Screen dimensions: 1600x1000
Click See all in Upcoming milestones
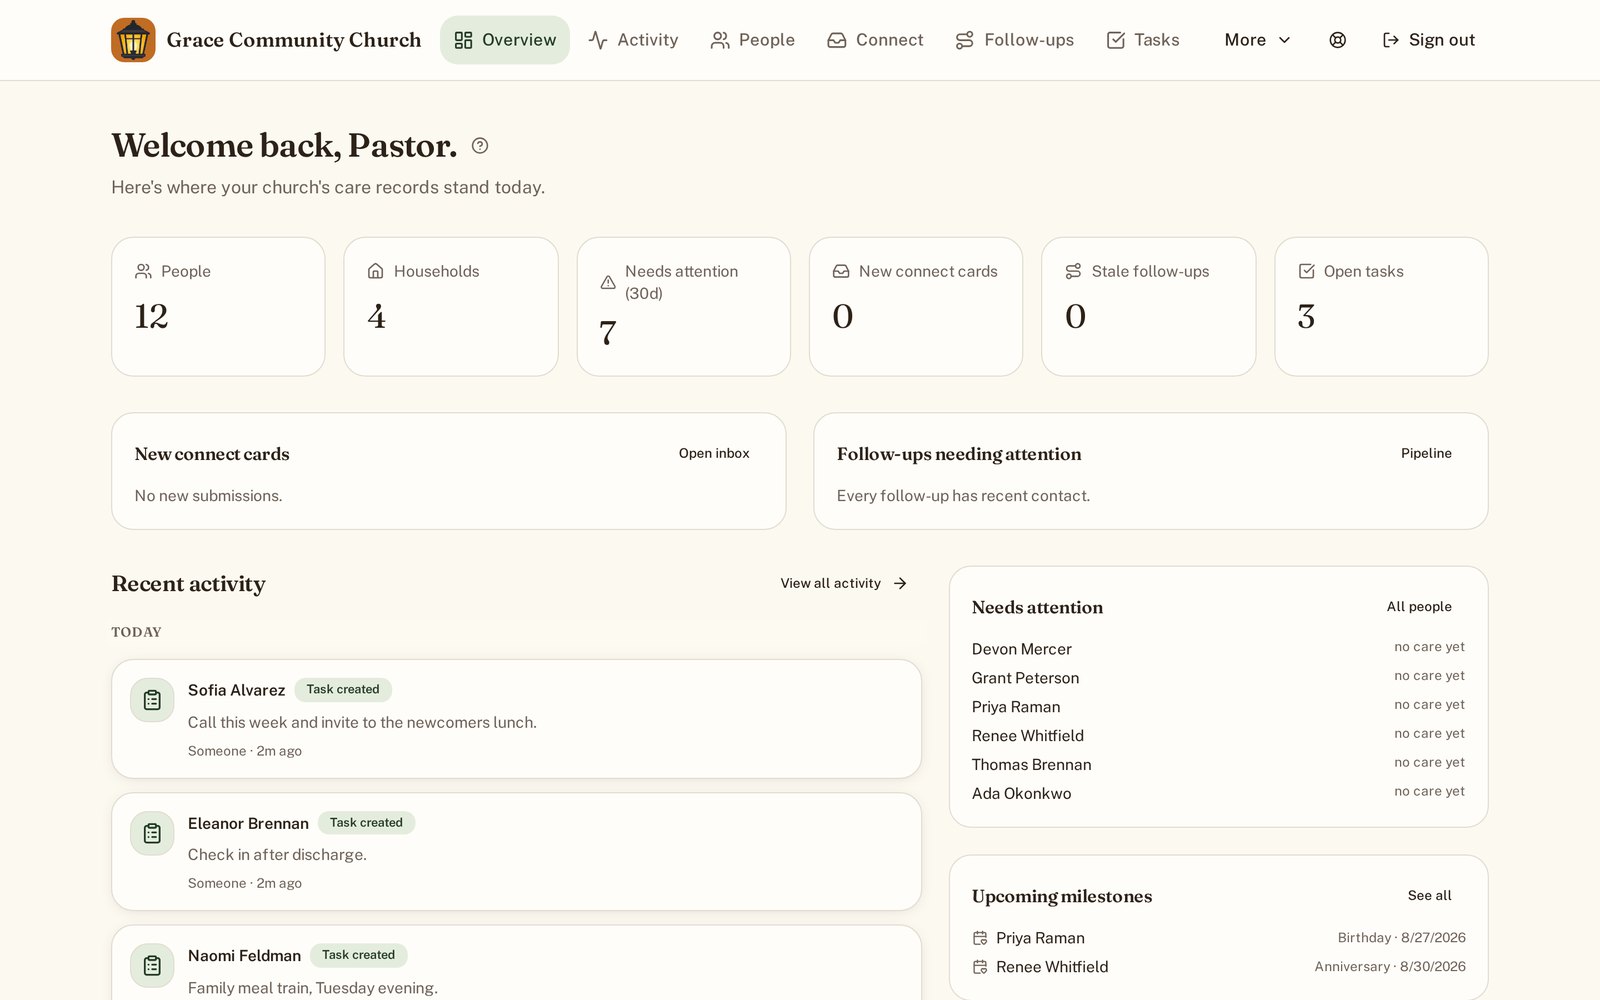[1429, 895]
